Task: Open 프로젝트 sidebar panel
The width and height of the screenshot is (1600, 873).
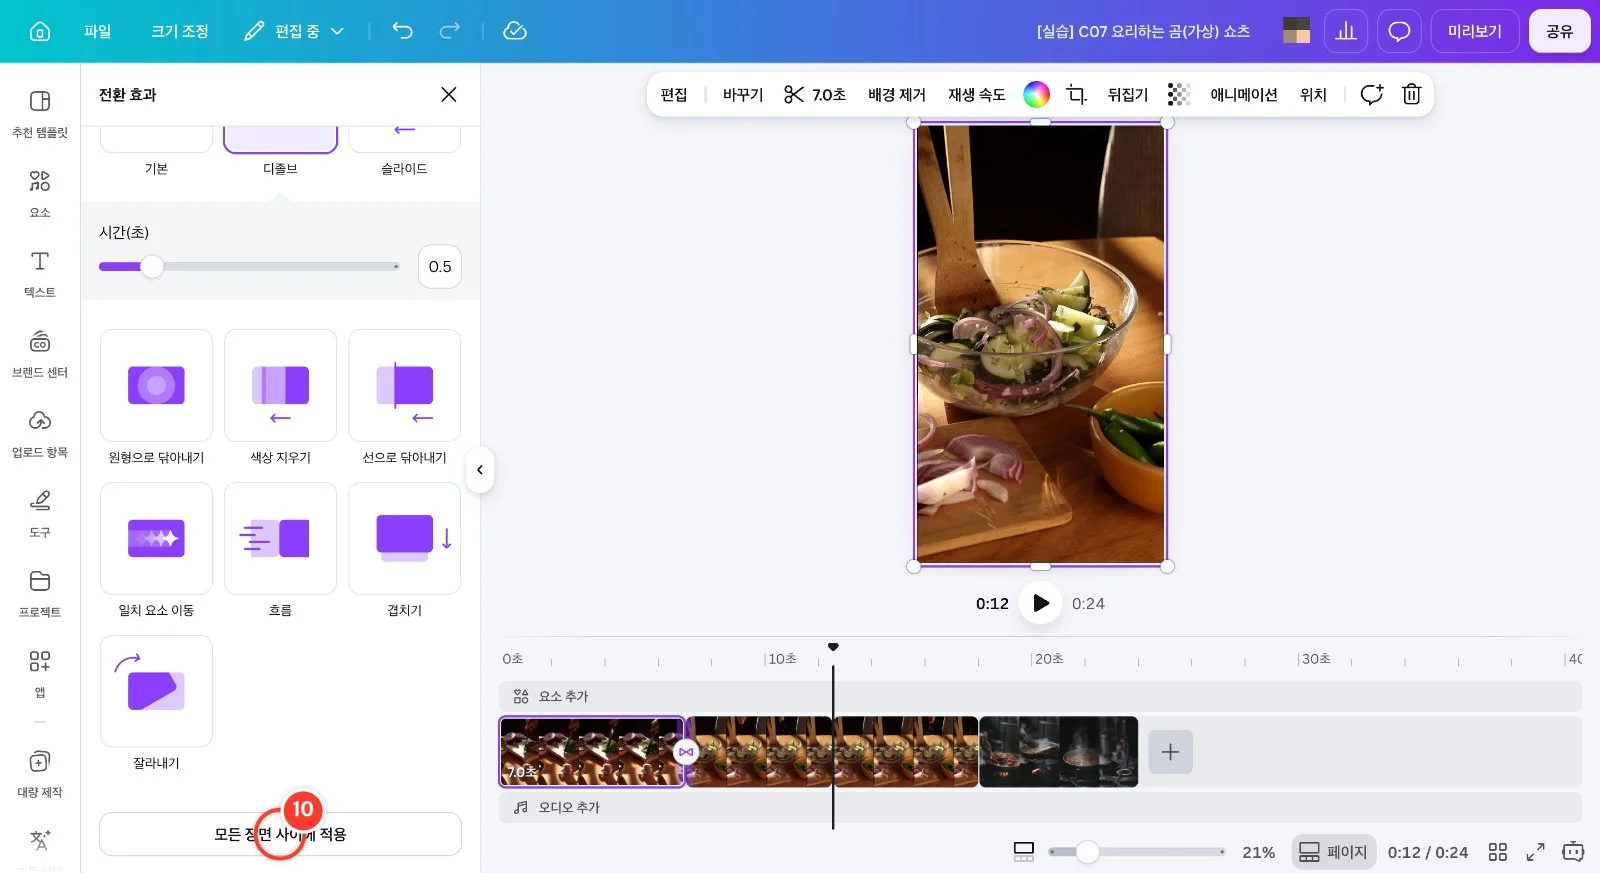Action: pos(40,594)
